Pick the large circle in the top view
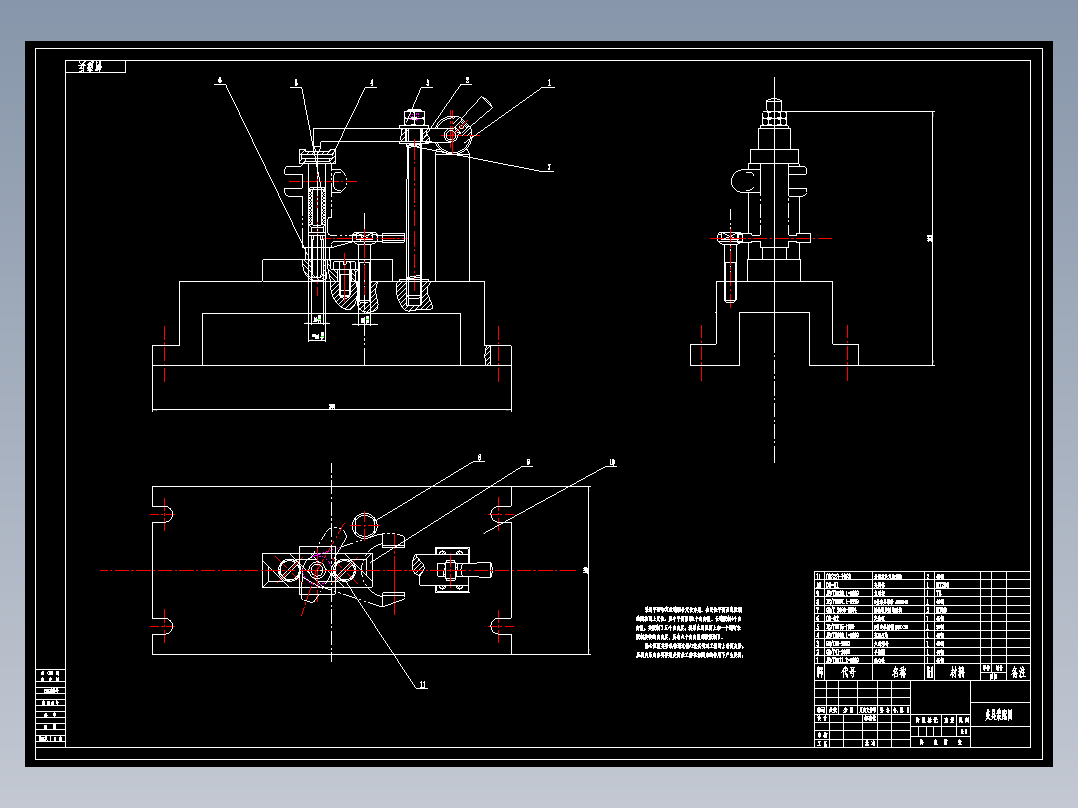The height and width of the screenshot is (808, 1078). point(365,525)
